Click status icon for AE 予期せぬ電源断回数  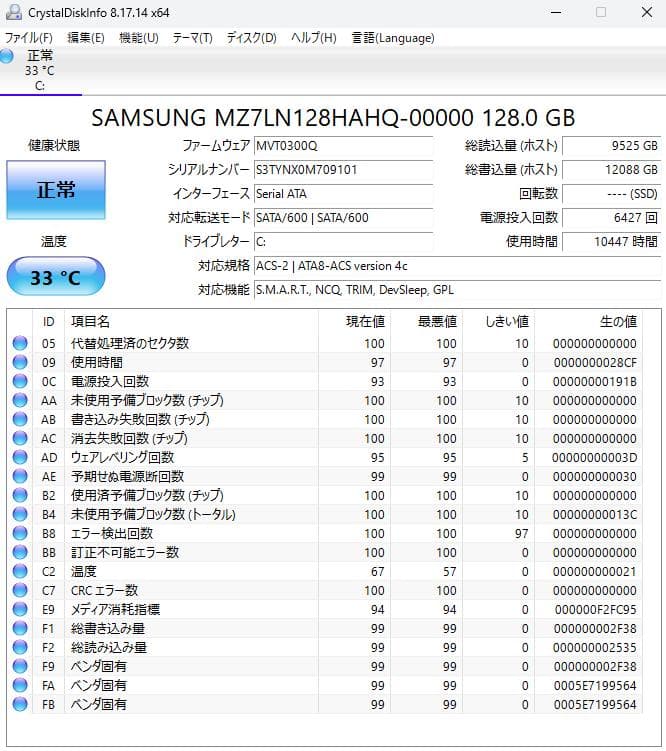(20, 476)
